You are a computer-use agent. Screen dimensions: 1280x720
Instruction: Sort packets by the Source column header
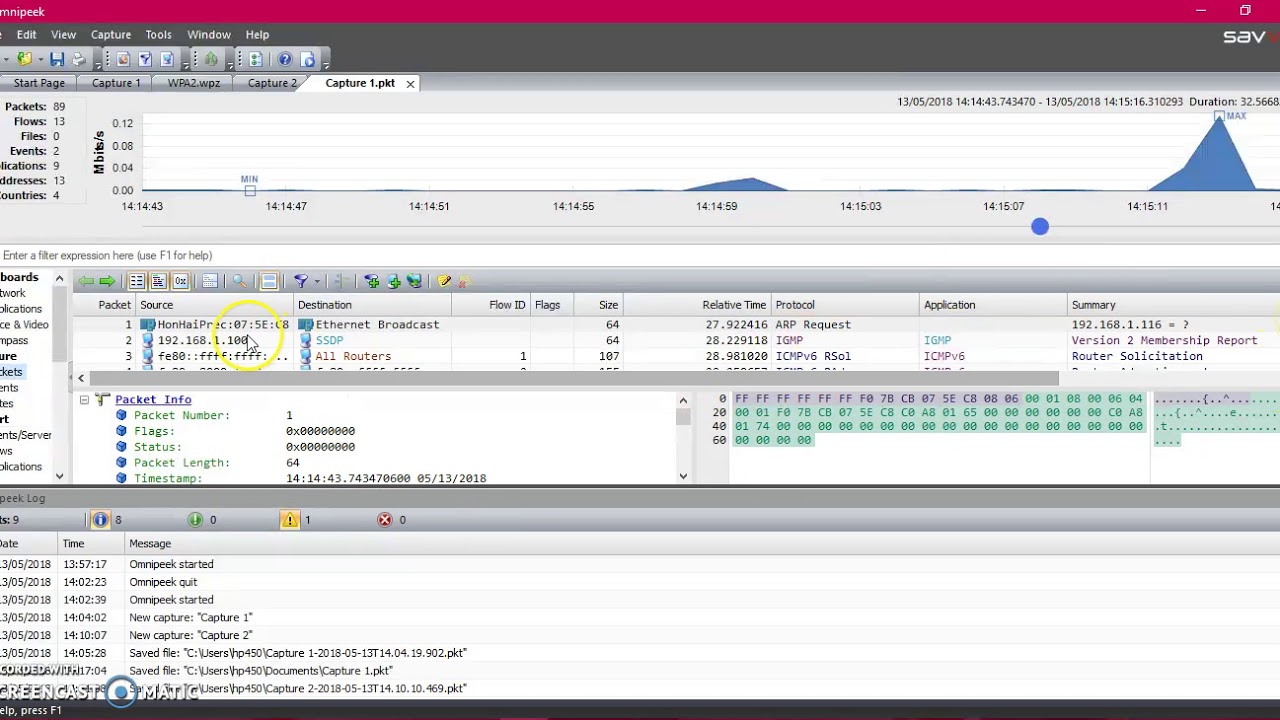(215, 305)
